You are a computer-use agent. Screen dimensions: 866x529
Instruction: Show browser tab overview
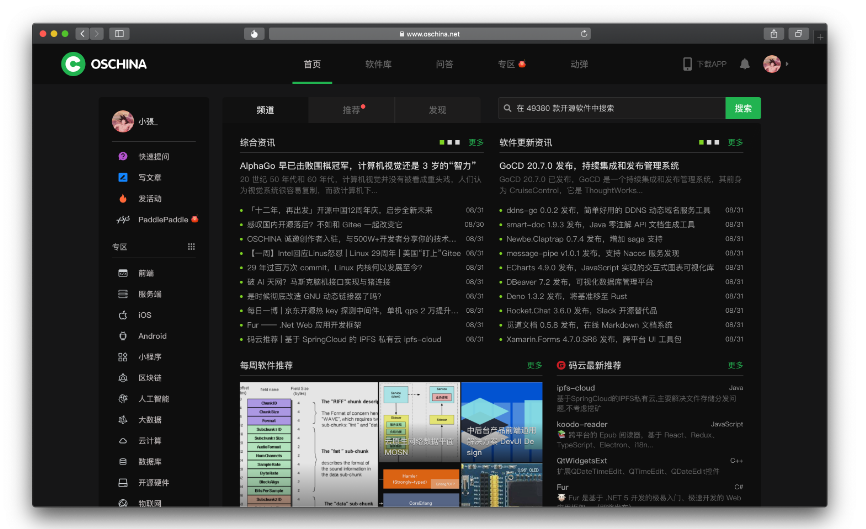pos(798,34)
